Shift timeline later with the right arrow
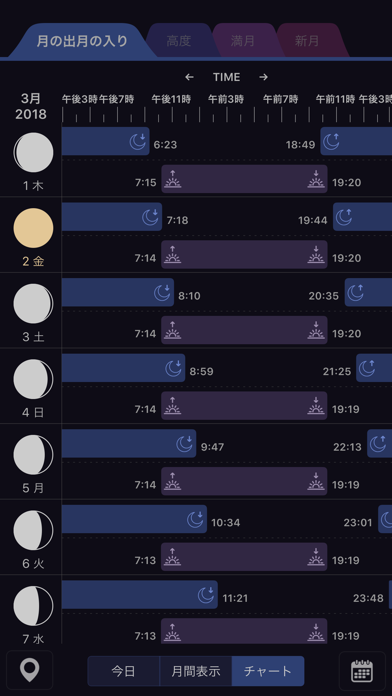Image resolution: width=392 pixels, height=696 pixels. [x=263, y=77]
